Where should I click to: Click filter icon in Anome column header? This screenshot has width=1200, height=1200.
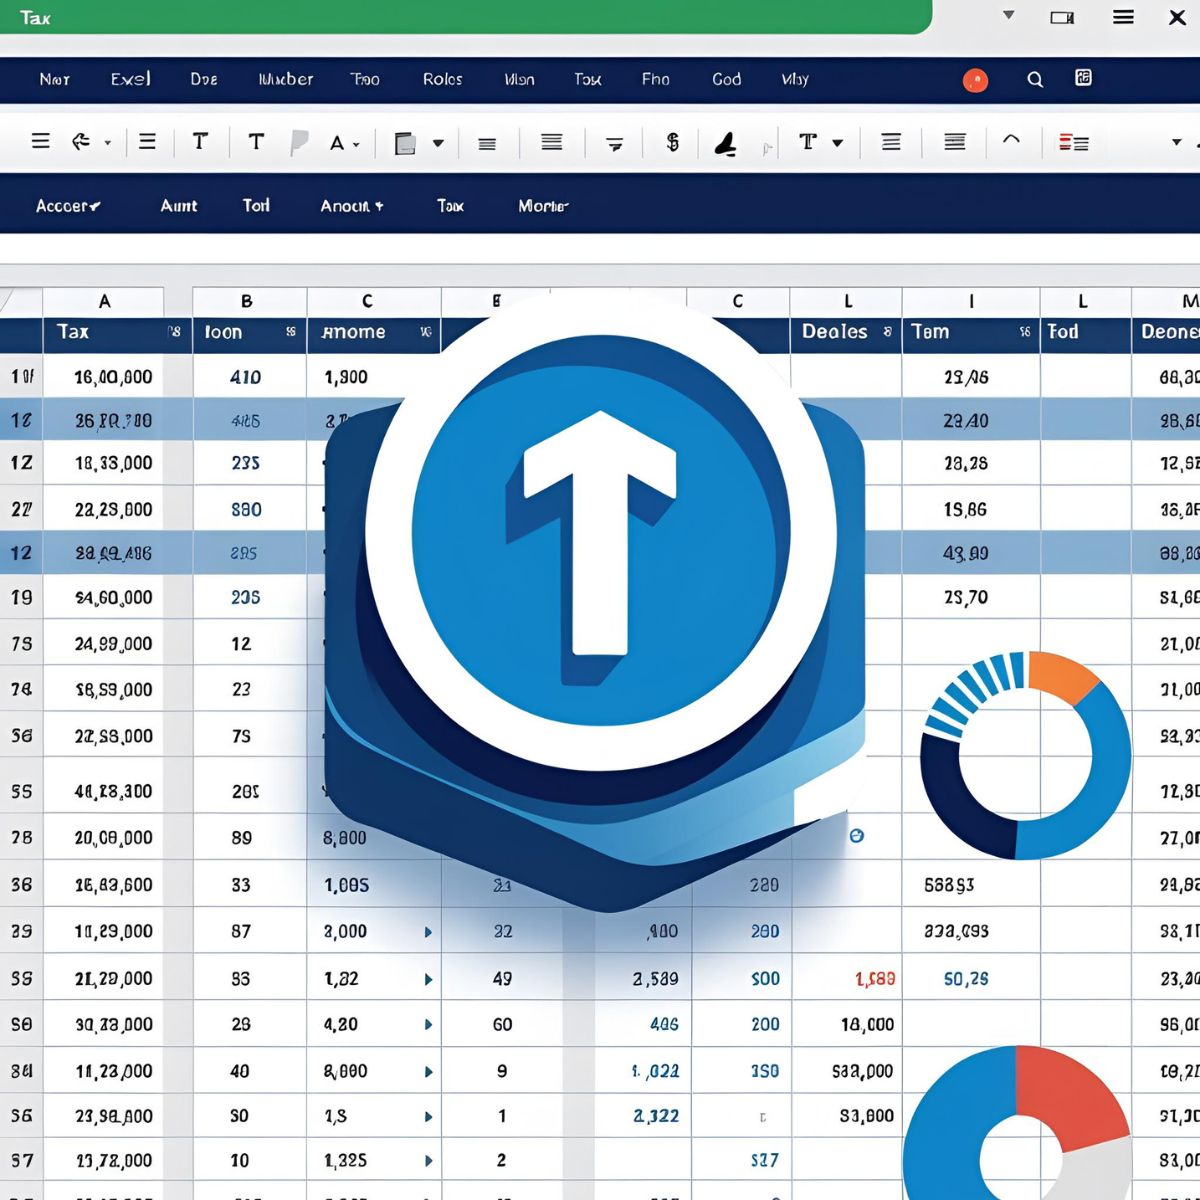[x=425, y=332]
